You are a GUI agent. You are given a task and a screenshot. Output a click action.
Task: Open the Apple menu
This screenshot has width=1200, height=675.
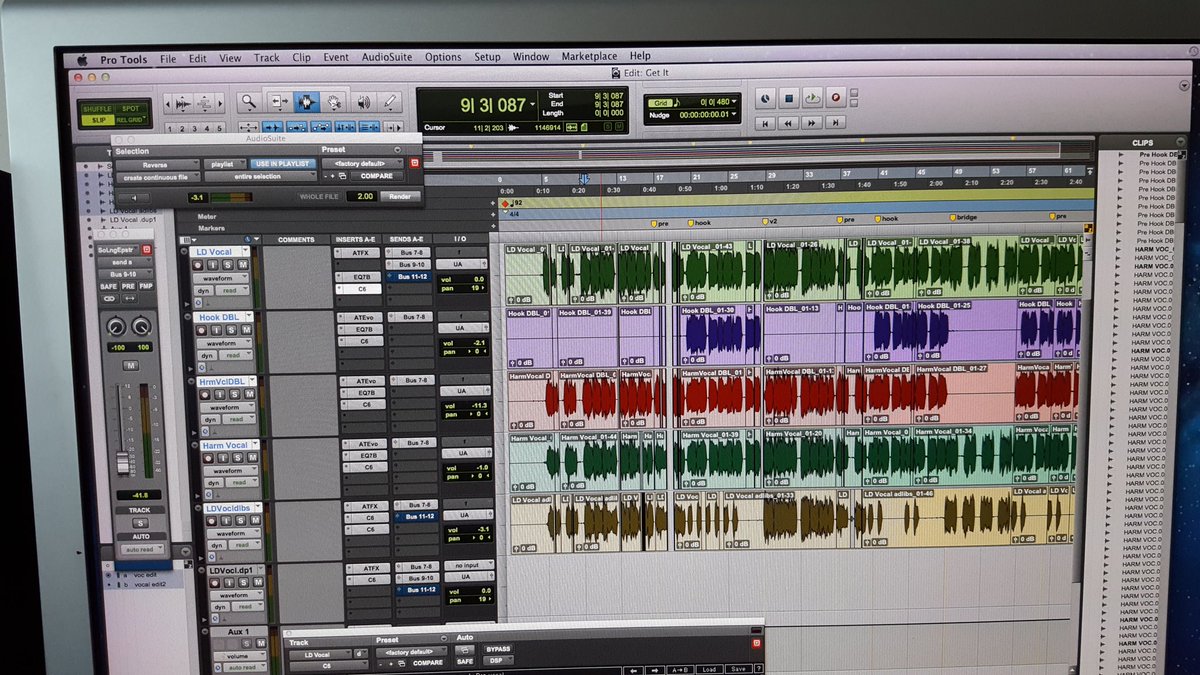[x=84, y=58]
